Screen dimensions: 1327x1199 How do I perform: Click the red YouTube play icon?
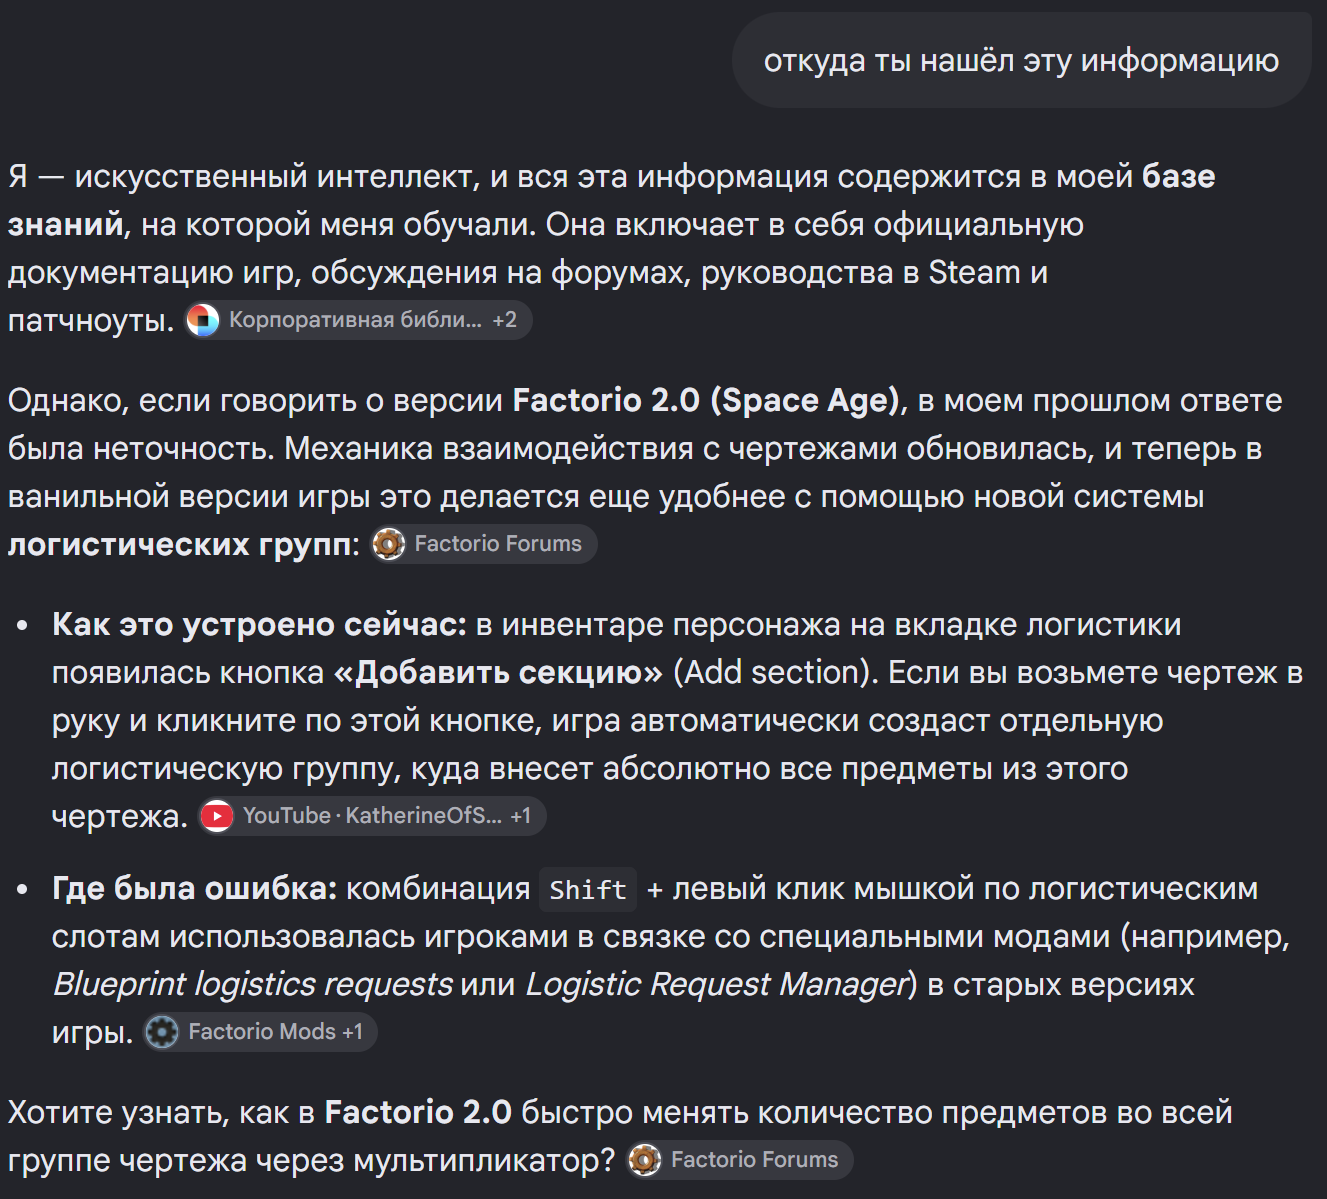click(x=217, y=816)
